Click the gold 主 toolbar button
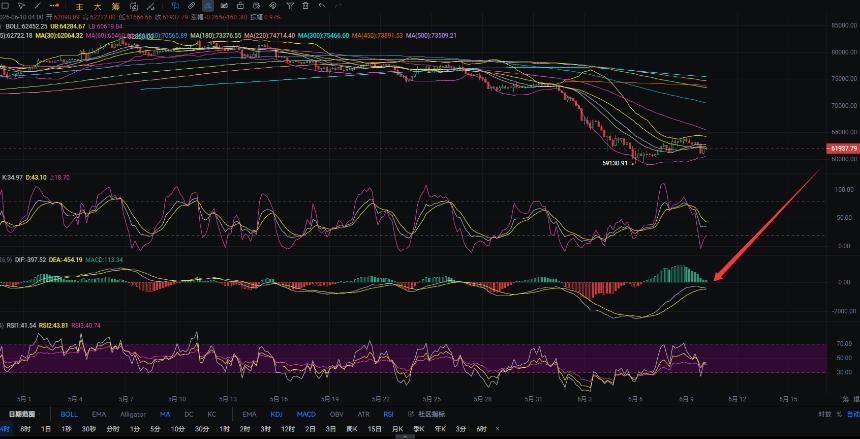860x439 pixels. [79, 7]
